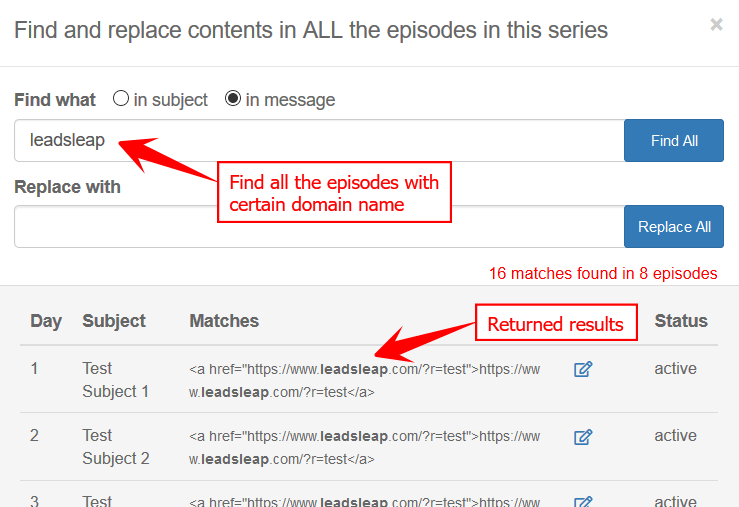The height and width of the screenshot is (507, 739).
Task: Focus the Replace with text field
Action: [x=319, y=227]
